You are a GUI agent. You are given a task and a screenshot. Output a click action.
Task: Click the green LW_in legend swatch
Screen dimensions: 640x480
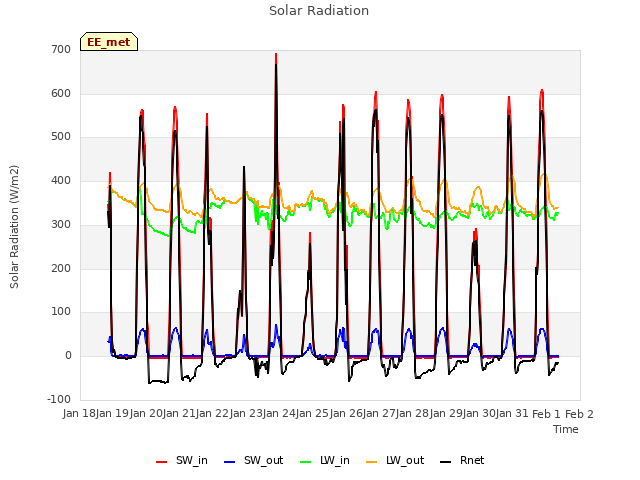(x=306, y=462)
